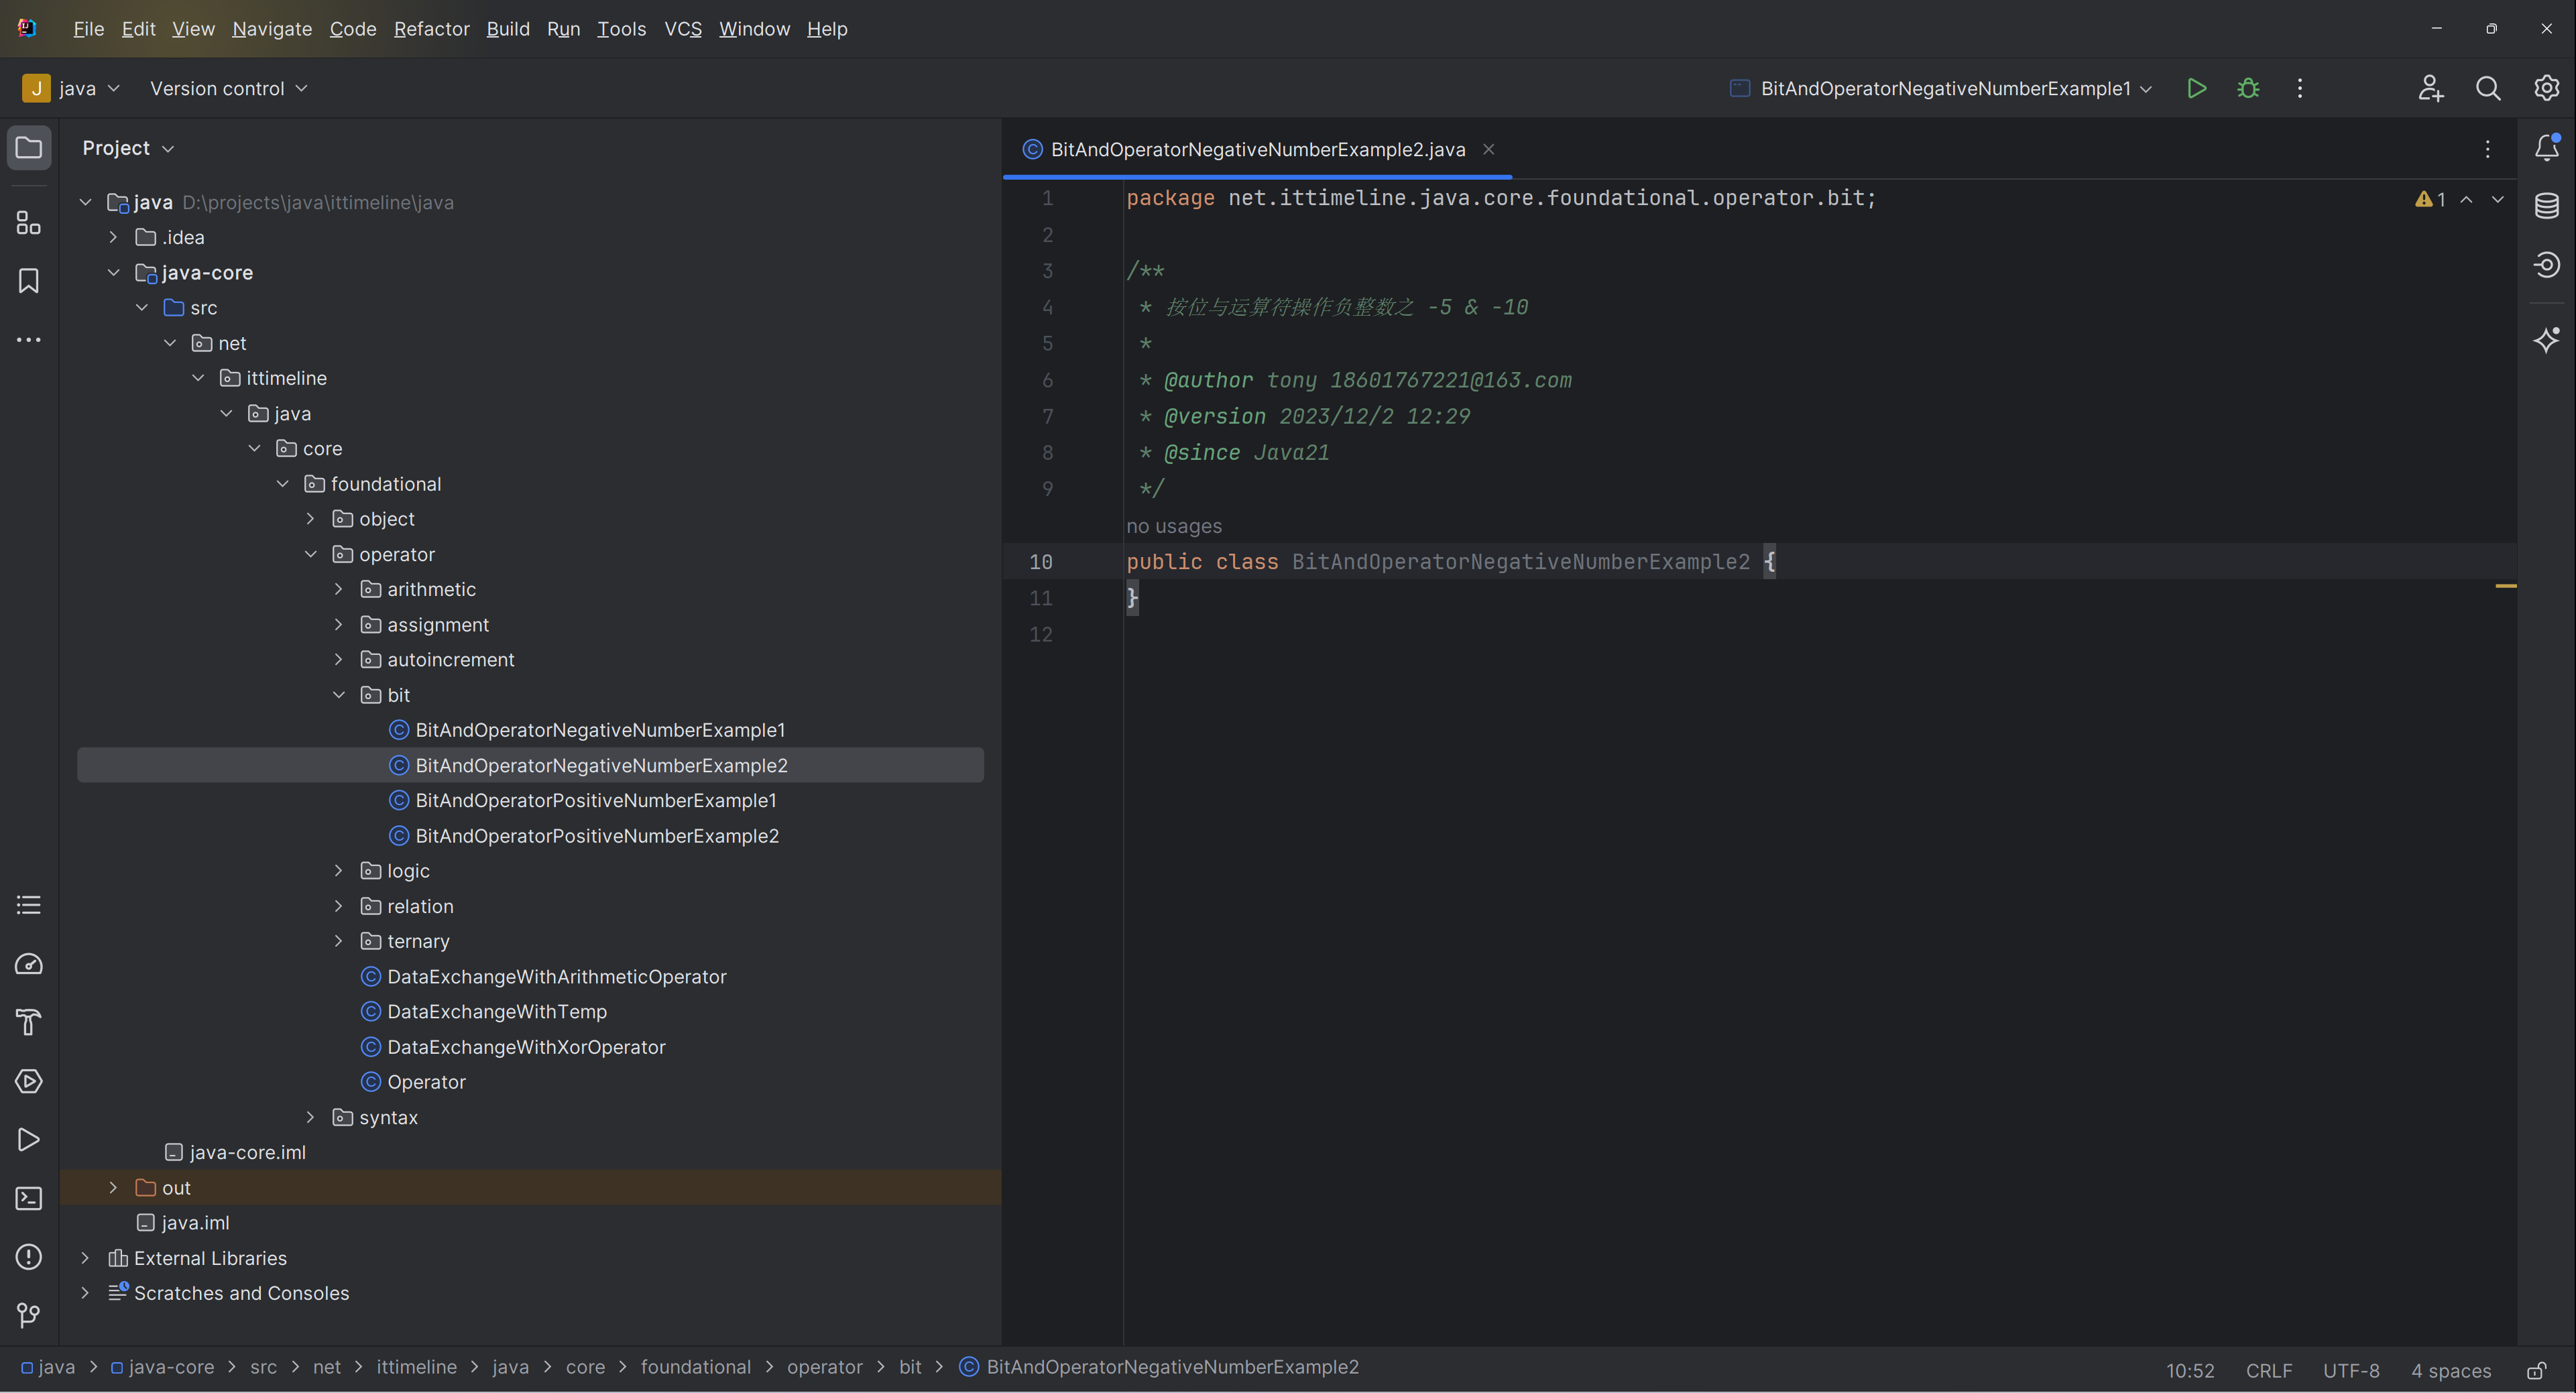Go to next highlighted problem arrow
The width and height of the screenshot is (2576, 1393).
(2498, 199)
